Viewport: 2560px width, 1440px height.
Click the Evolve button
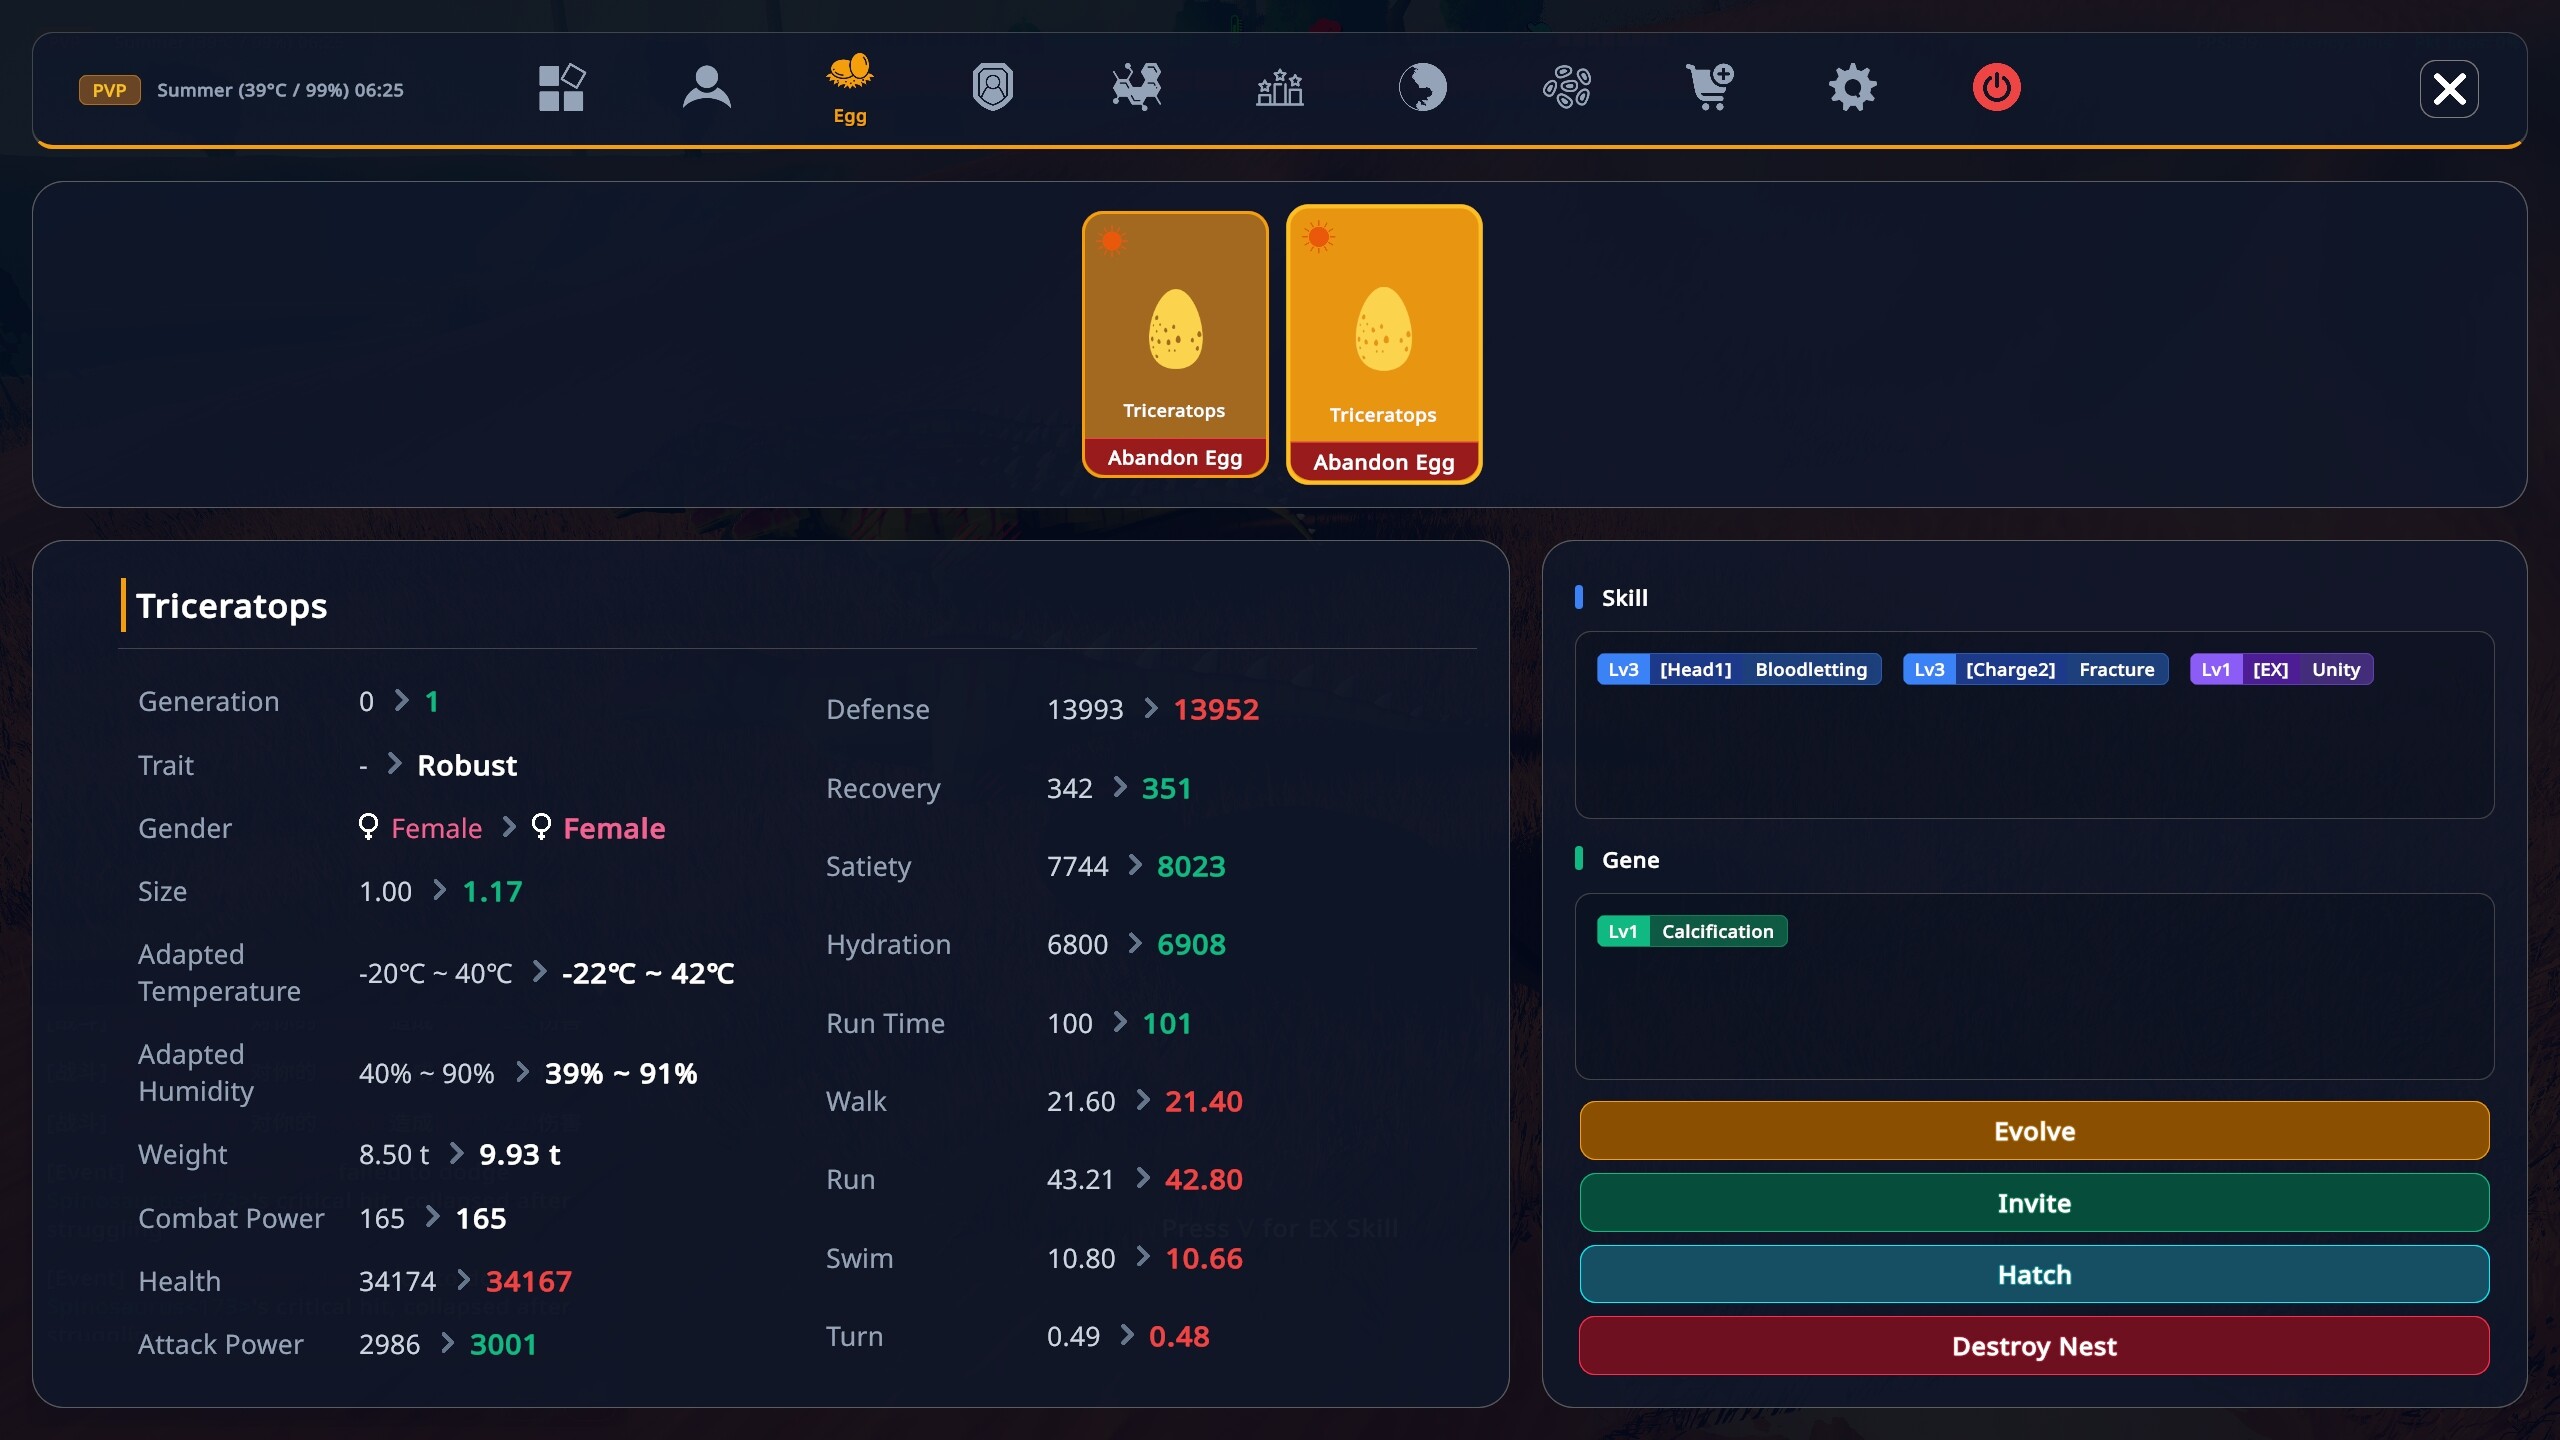(x=2034, y=1131)
